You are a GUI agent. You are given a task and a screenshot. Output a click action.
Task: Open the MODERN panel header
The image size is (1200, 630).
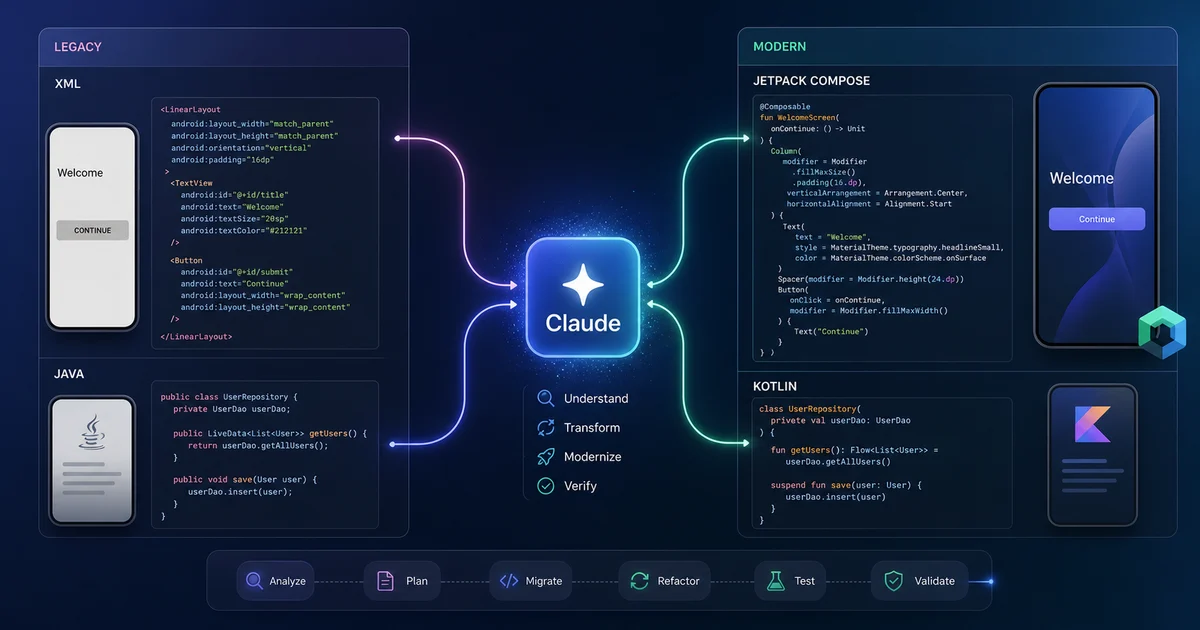pyautogui.click(x=957, y=47)
